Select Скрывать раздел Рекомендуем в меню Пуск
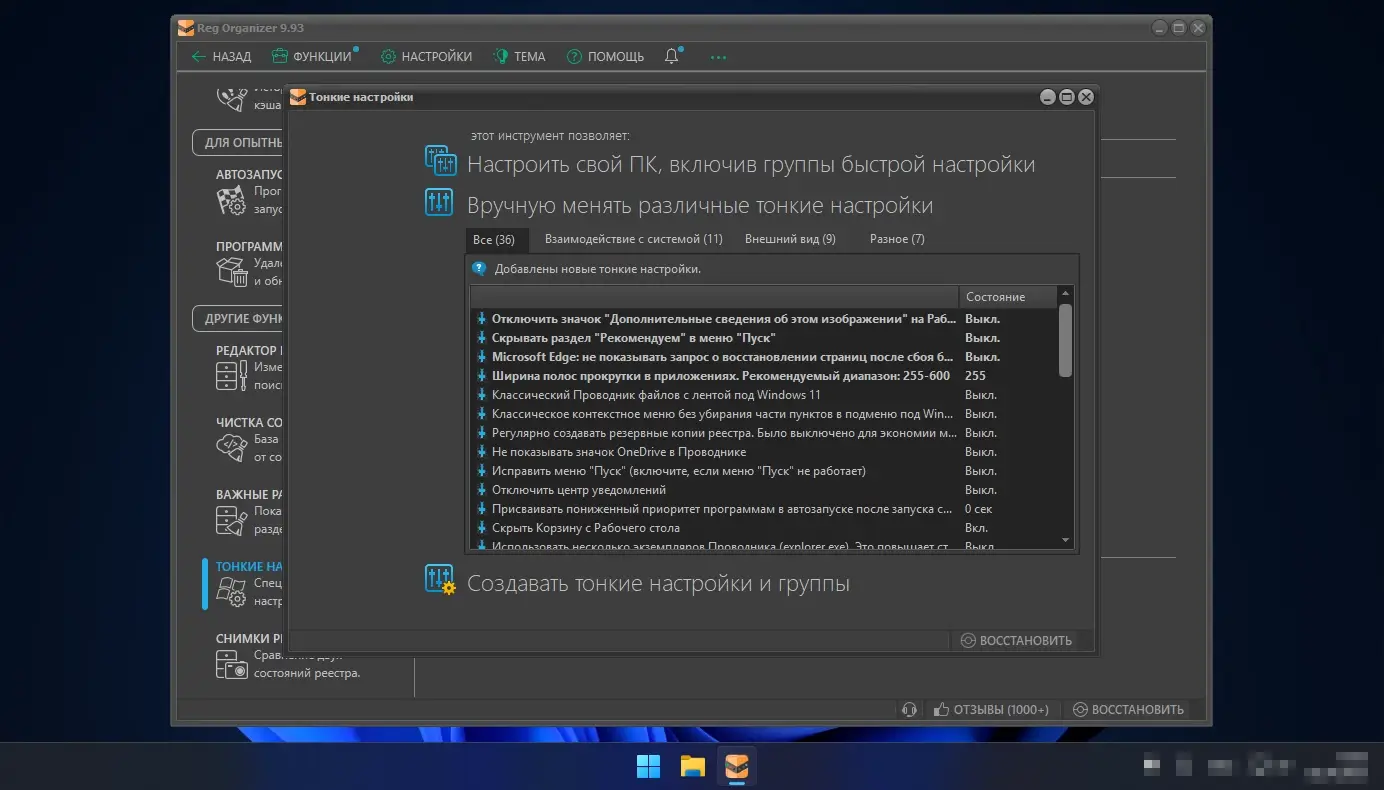 coord(764,338)
